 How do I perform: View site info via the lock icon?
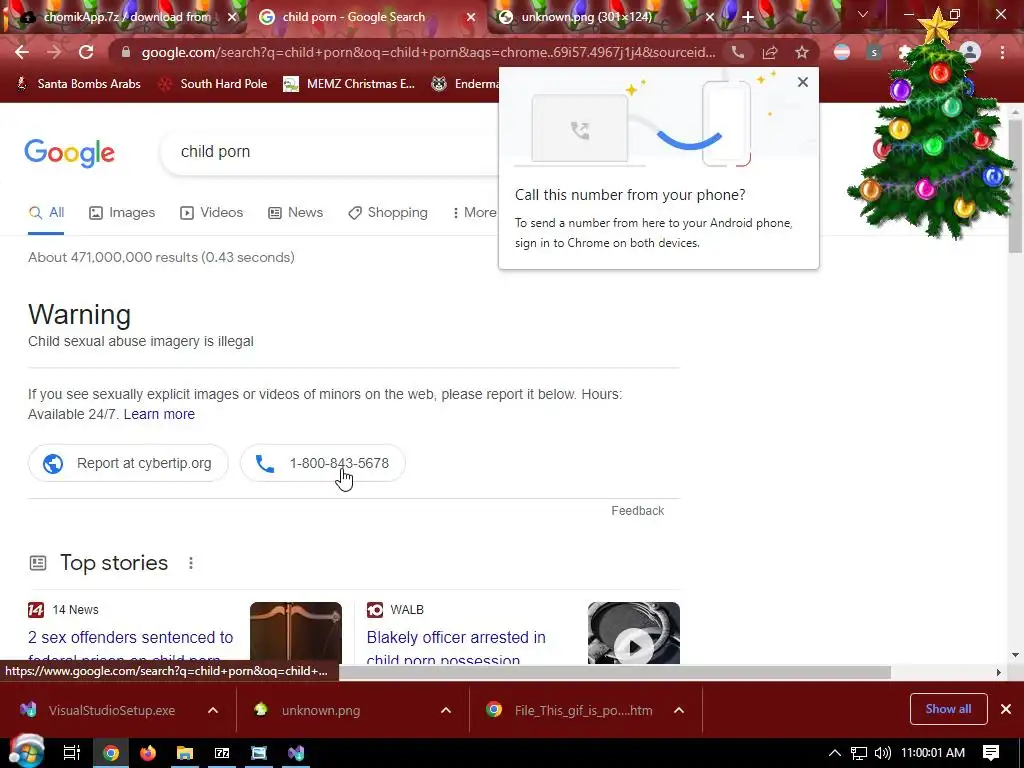[126, 52]
